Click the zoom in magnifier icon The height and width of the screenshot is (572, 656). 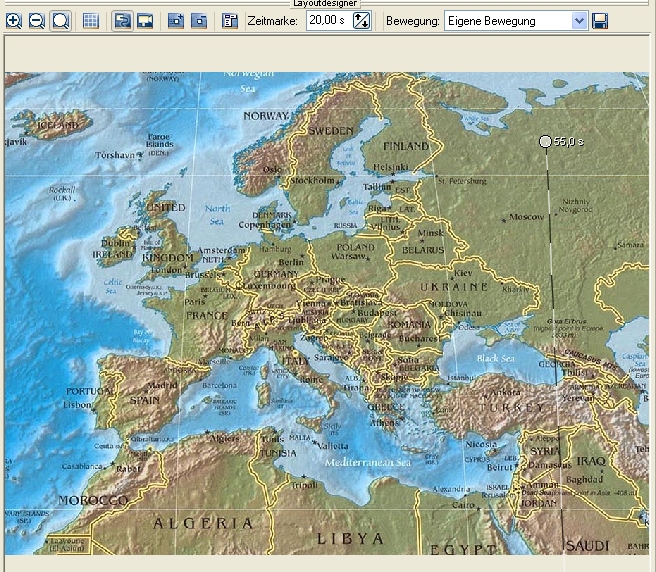(x=14, y=21)
